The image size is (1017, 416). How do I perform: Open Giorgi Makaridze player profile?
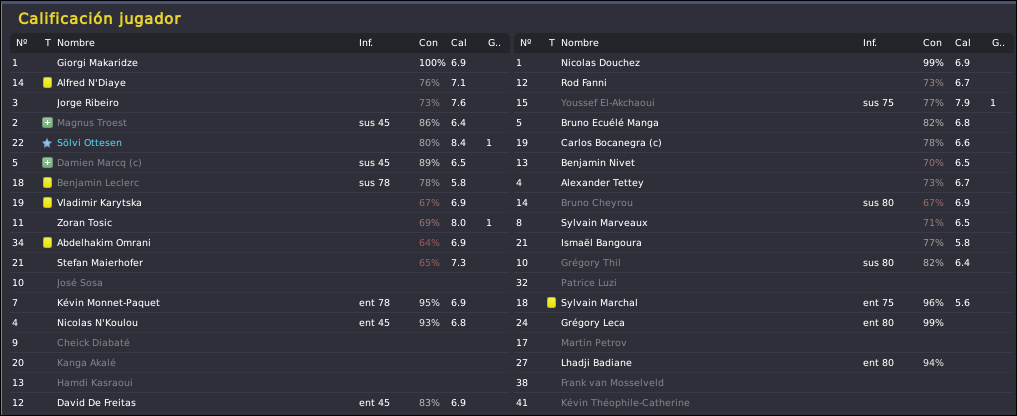[x=97, y=63]
